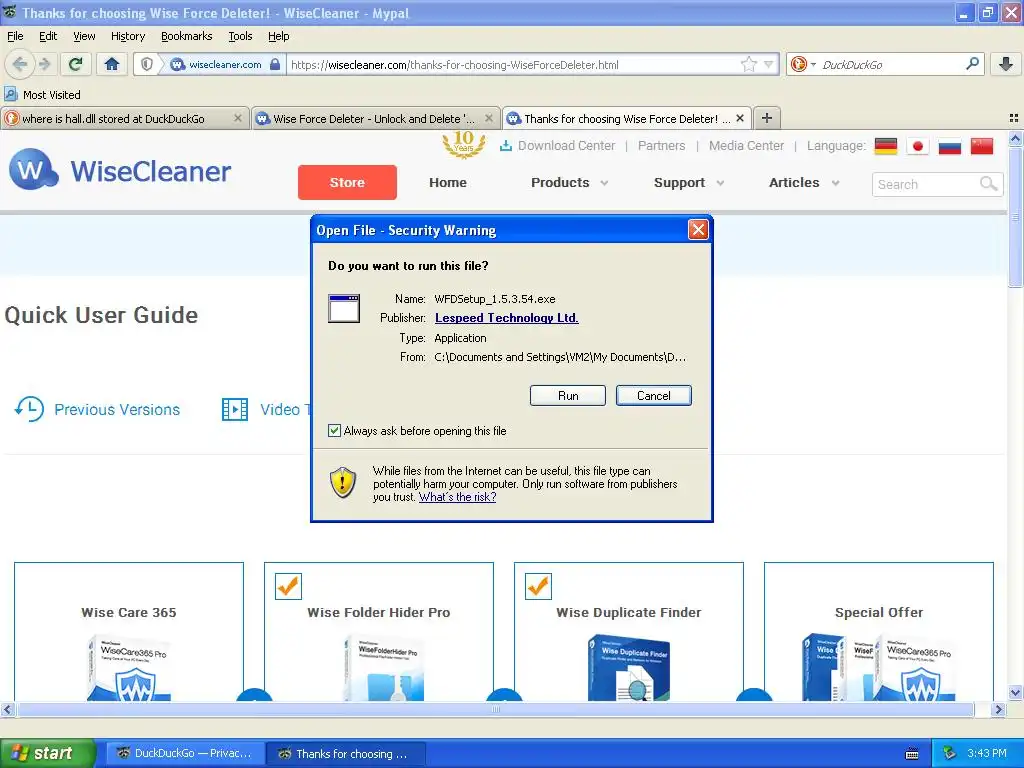Viewport: 1024px width, 768px height.
Task: Open the list all tabs icon
Action: pyautogui.click(x=1014, y=118)
